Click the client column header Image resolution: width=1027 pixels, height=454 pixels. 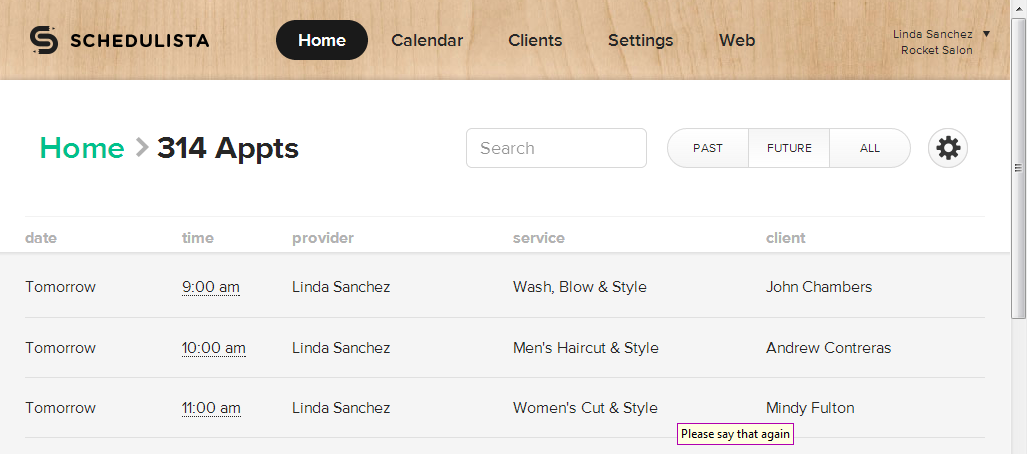(786, 238)
